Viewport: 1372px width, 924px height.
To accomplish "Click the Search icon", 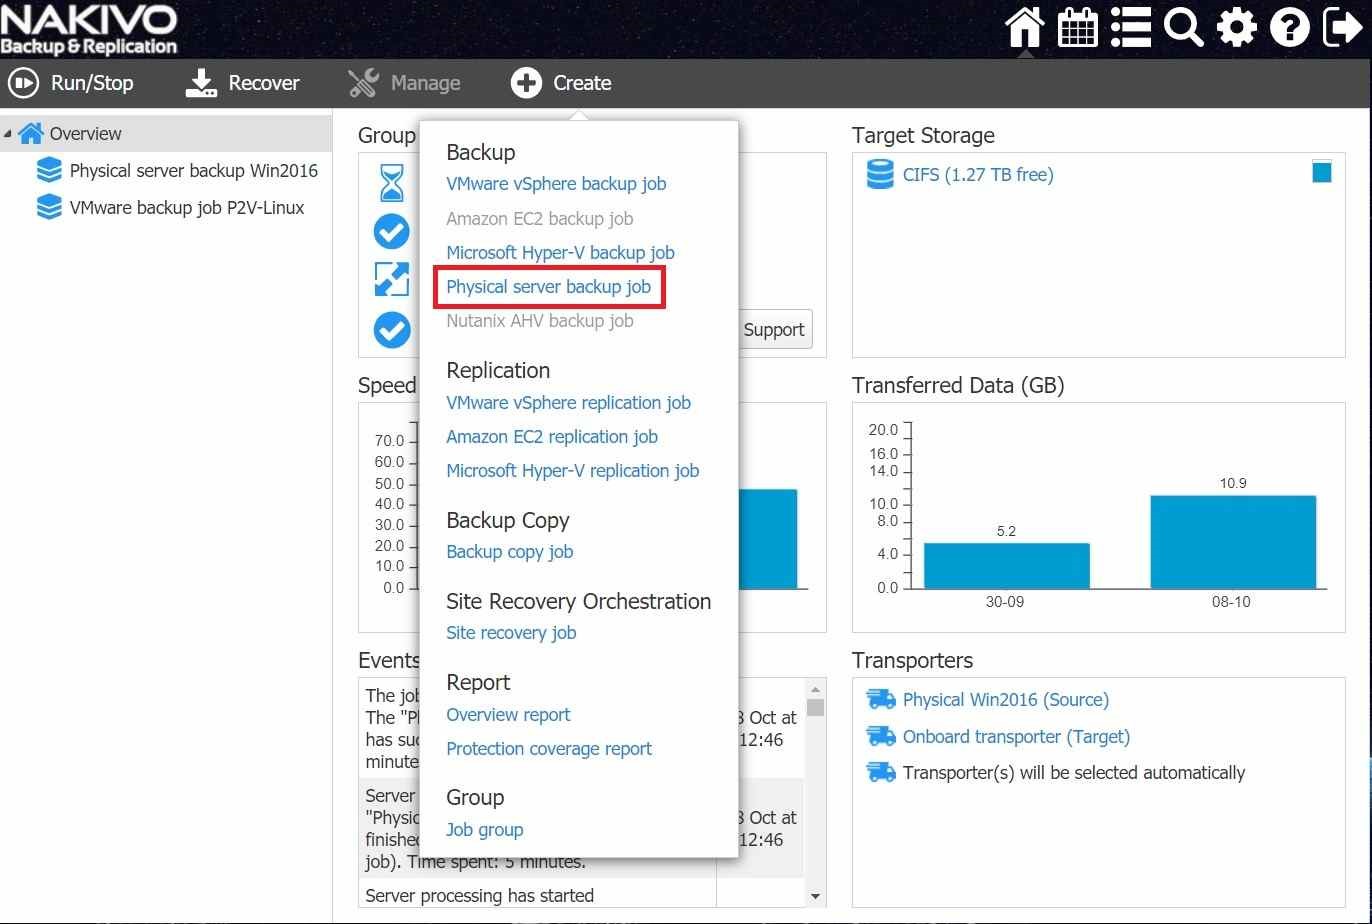I will (1183, 27).
